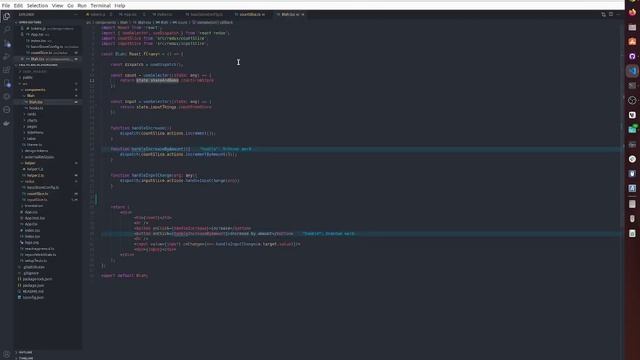Expand the public folder
Screen dimensions: 640x360
(x=27, y=77)
